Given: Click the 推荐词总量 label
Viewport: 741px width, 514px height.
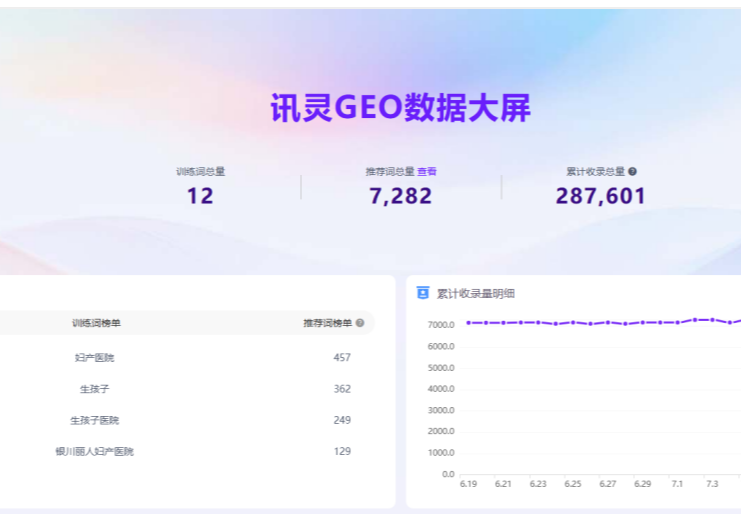Looking at the screenshot, I should point(390,171).
